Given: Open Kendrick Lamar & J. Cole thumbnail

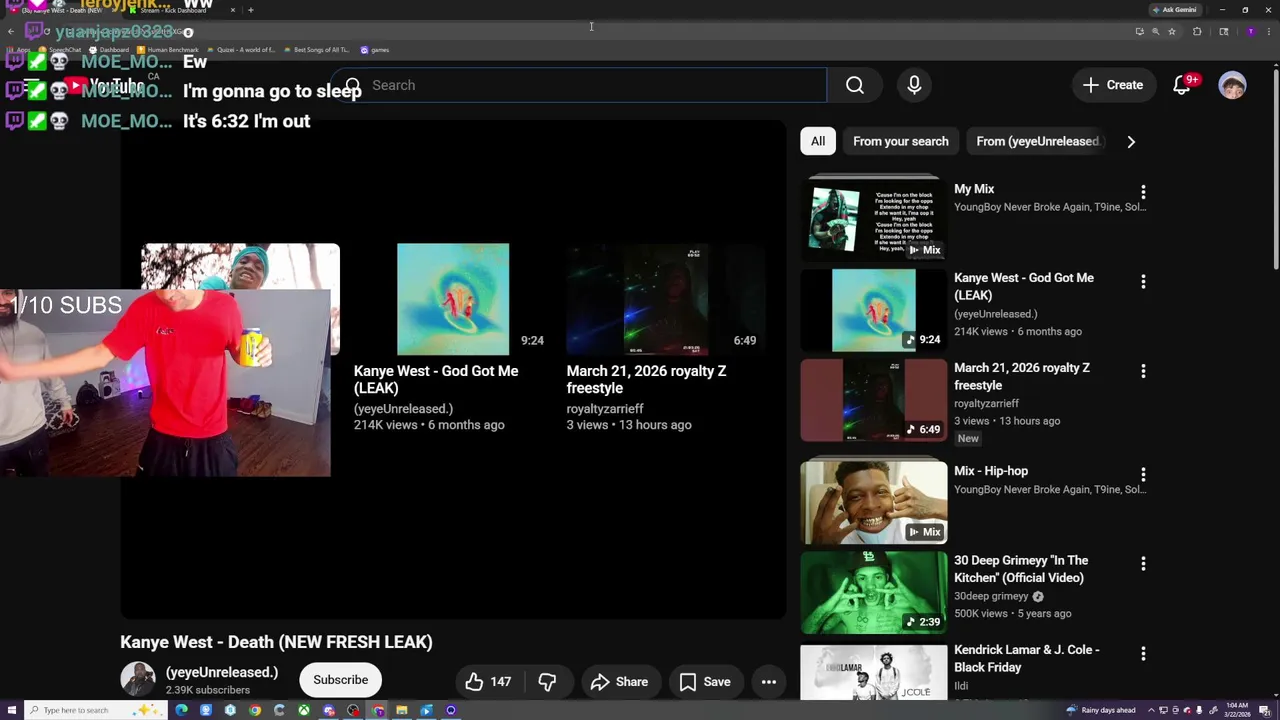Looking at the screenshot, I should pos(874,672).
